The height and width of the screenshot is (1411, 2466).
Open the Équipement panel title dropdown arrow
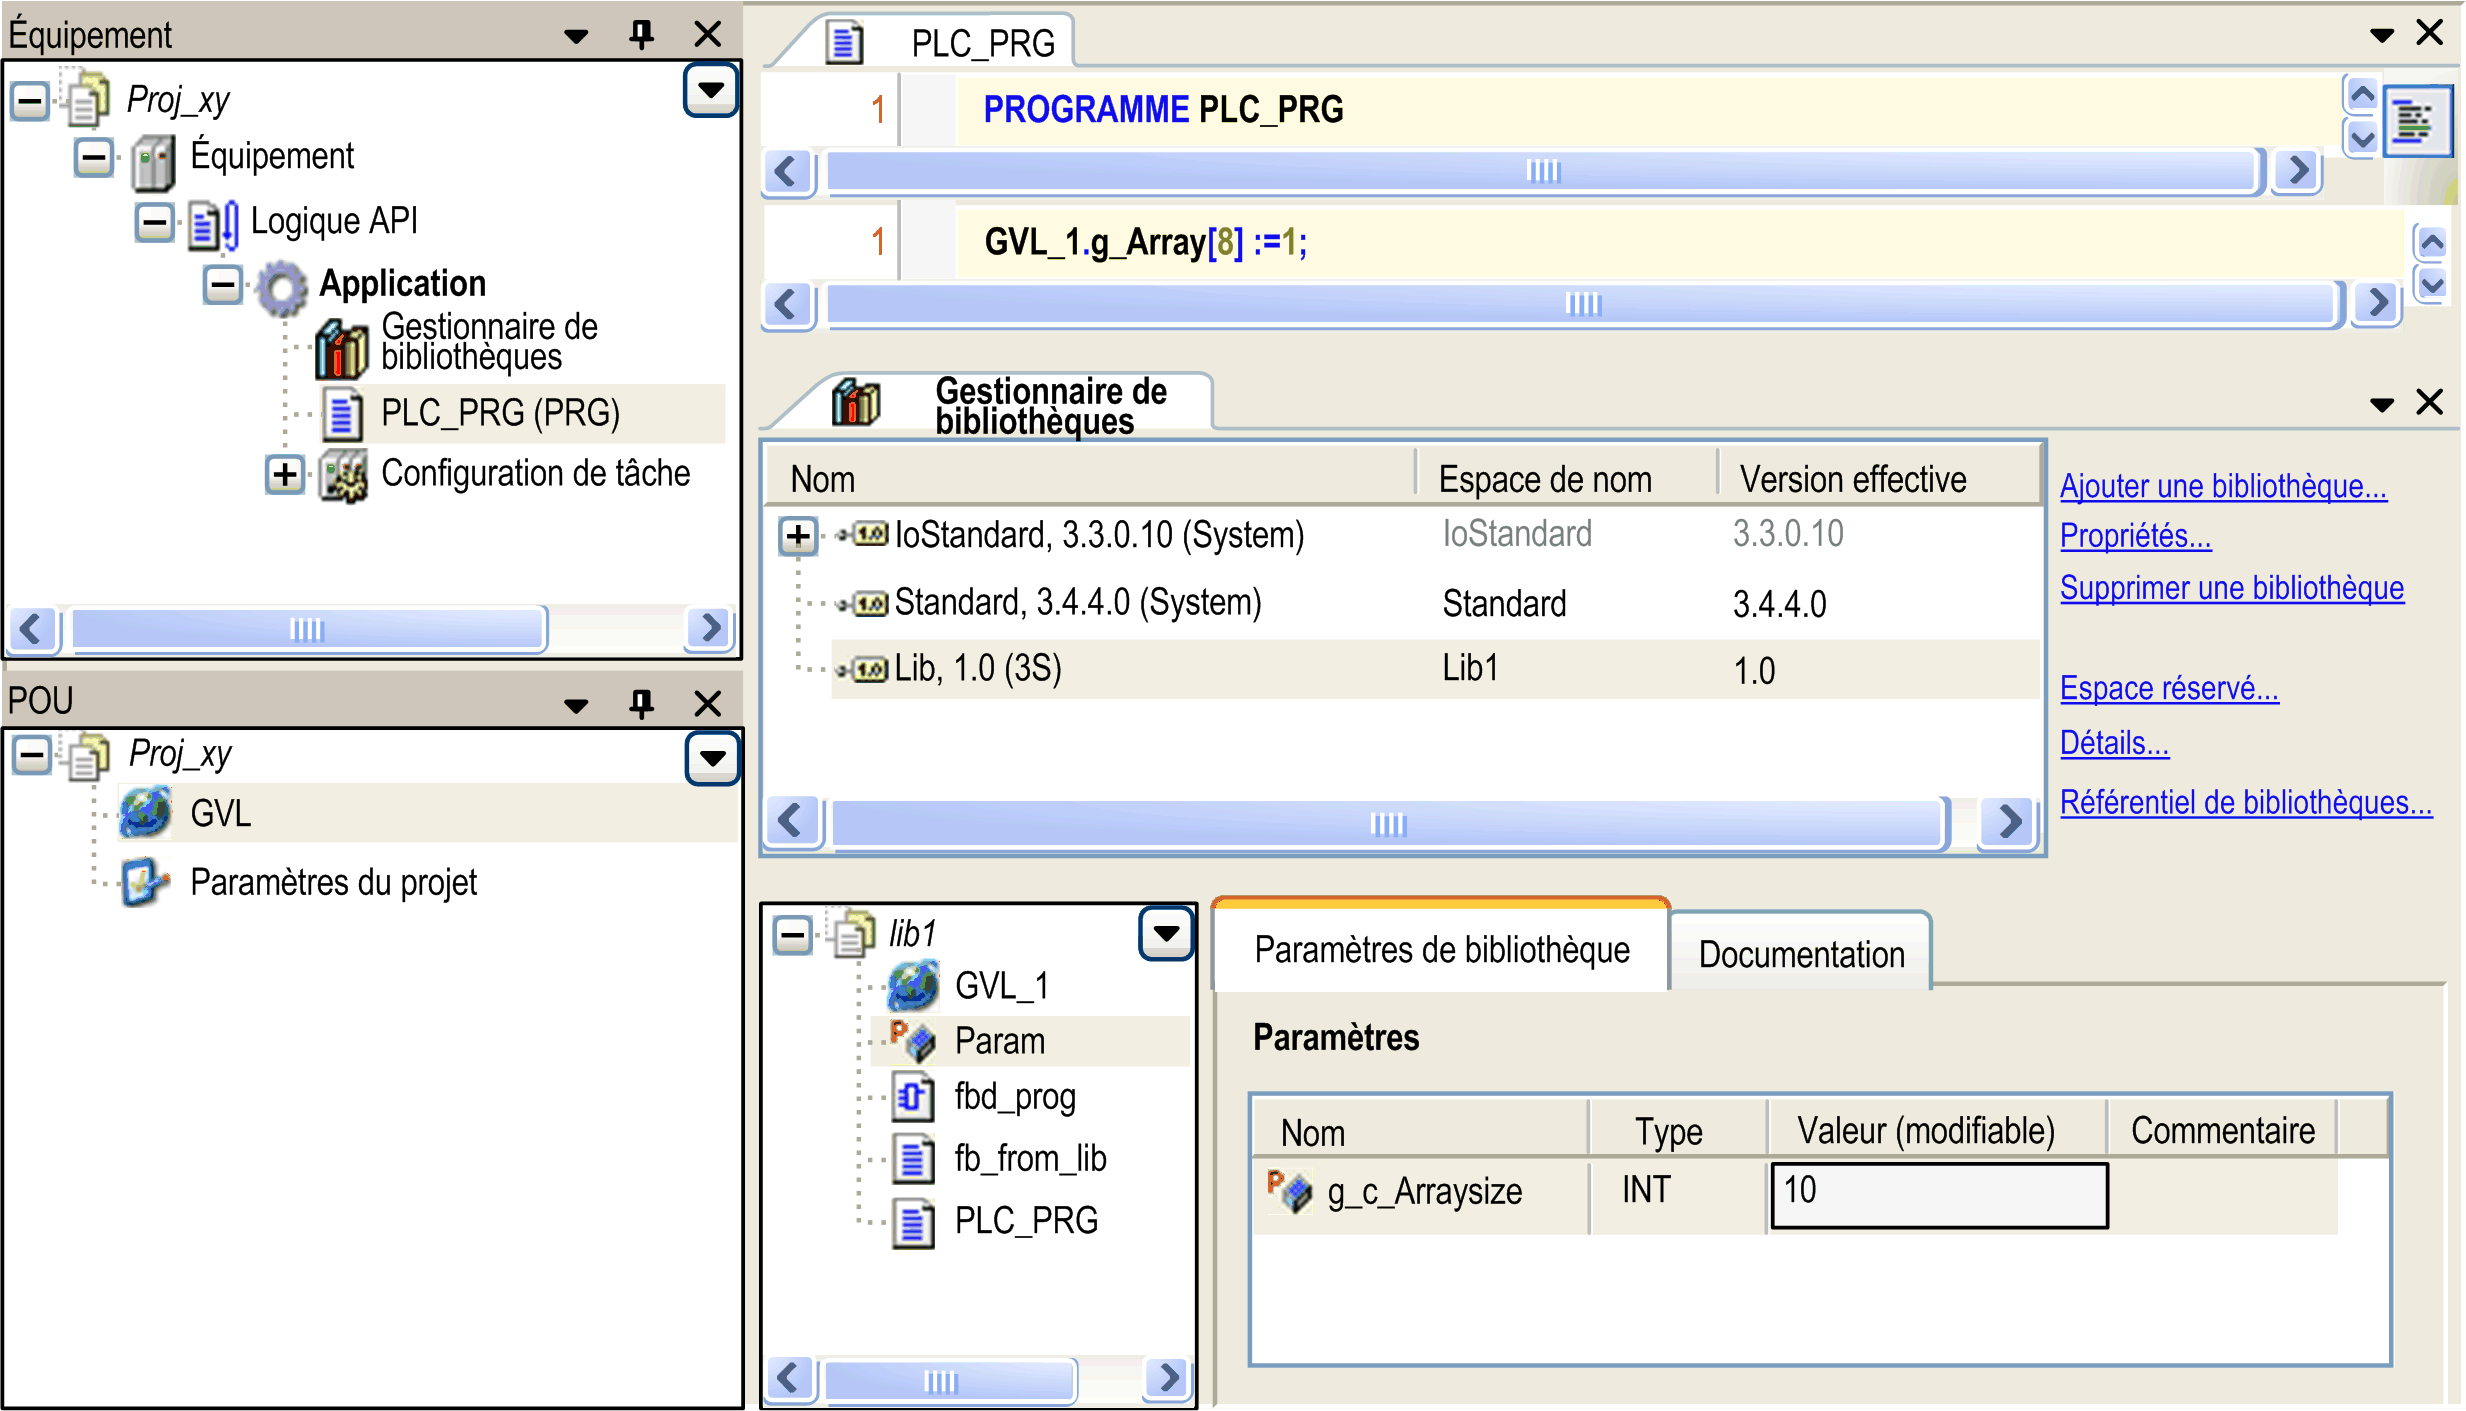(576, 36)
